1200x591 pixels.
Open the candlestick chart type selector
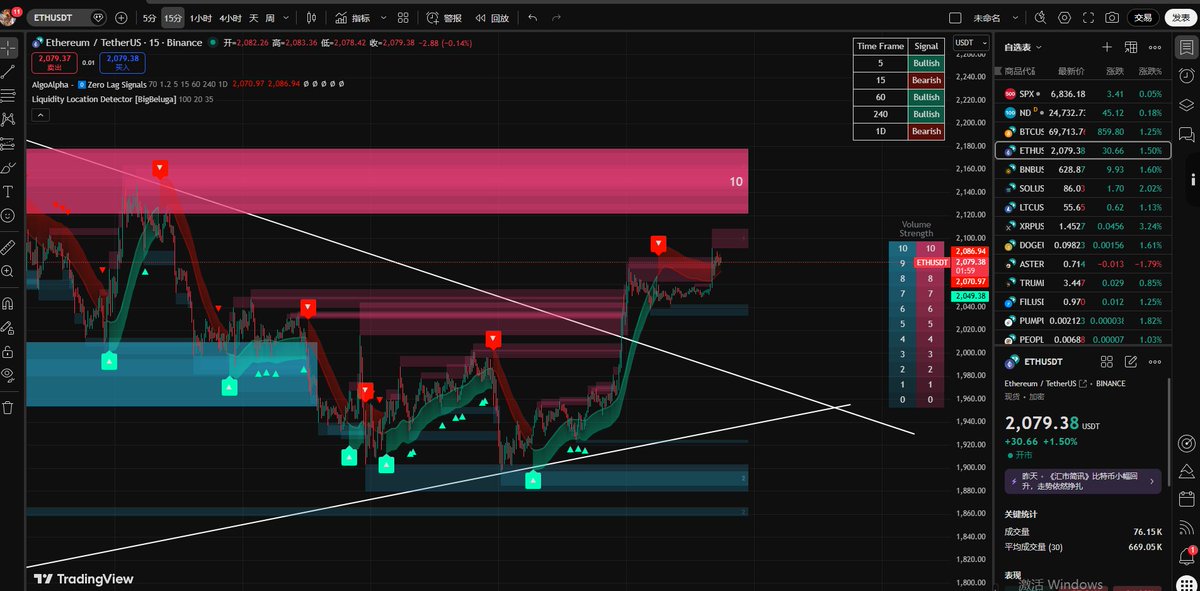(x=311, y=18)
